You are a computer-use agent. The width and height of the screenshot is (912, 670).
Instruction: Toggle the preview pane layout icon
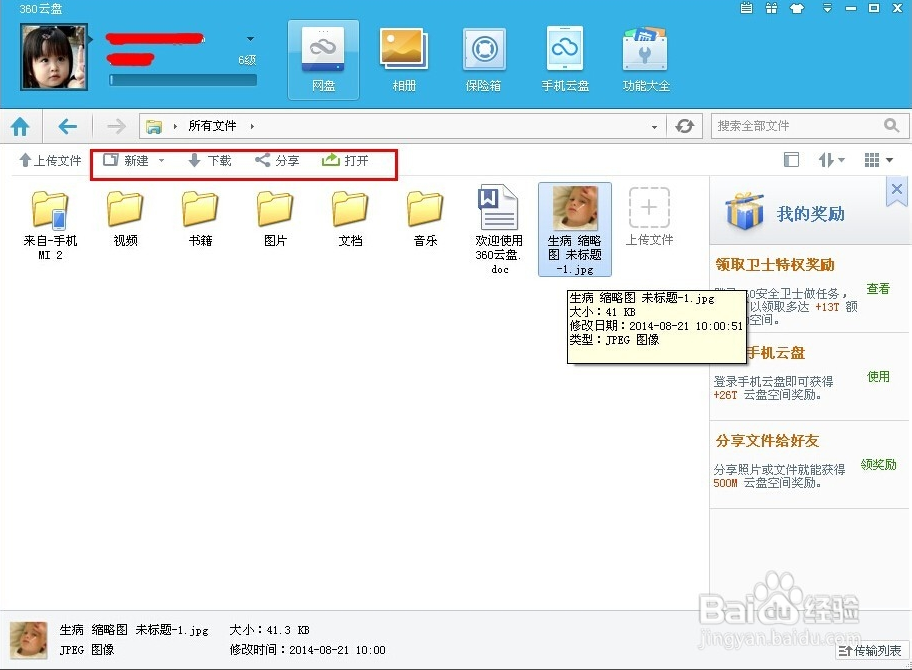[x=791, y=160]
